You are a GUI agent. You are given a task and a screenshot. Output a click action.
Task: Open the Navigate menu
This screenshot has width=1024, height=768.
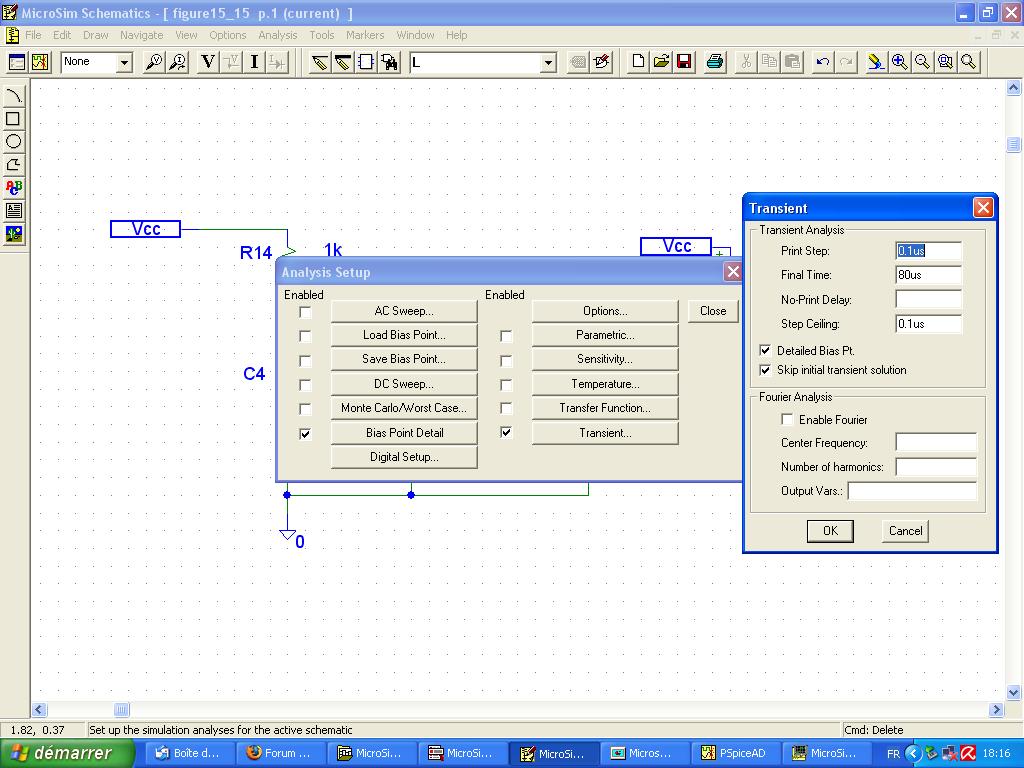tap(142, 35)
